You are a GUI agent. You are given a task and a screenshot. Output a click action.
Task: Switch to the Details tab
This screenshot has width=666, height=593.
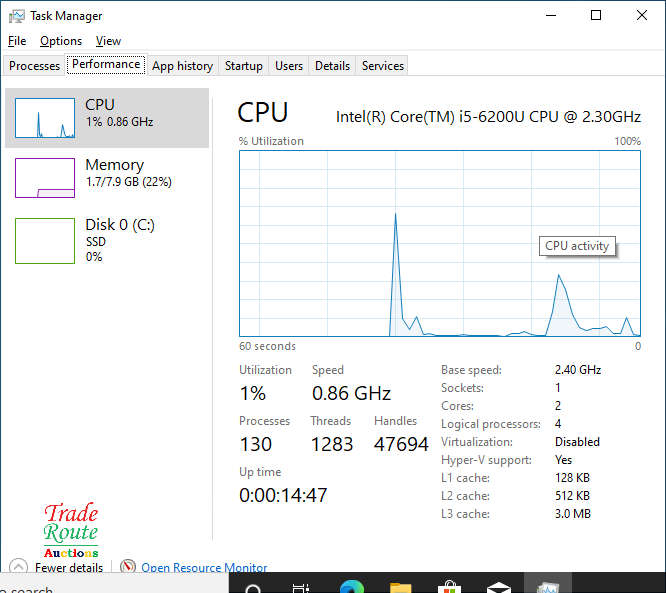pyautogui.click(x=332, y=66)
